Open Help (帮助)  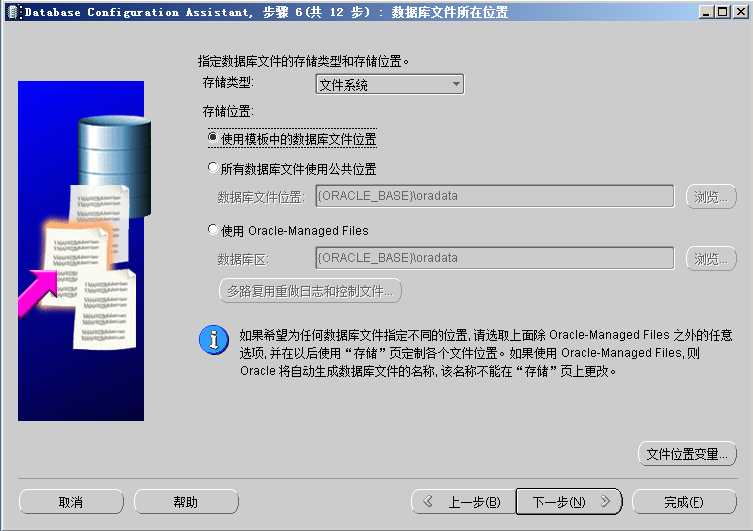point(186,502)
